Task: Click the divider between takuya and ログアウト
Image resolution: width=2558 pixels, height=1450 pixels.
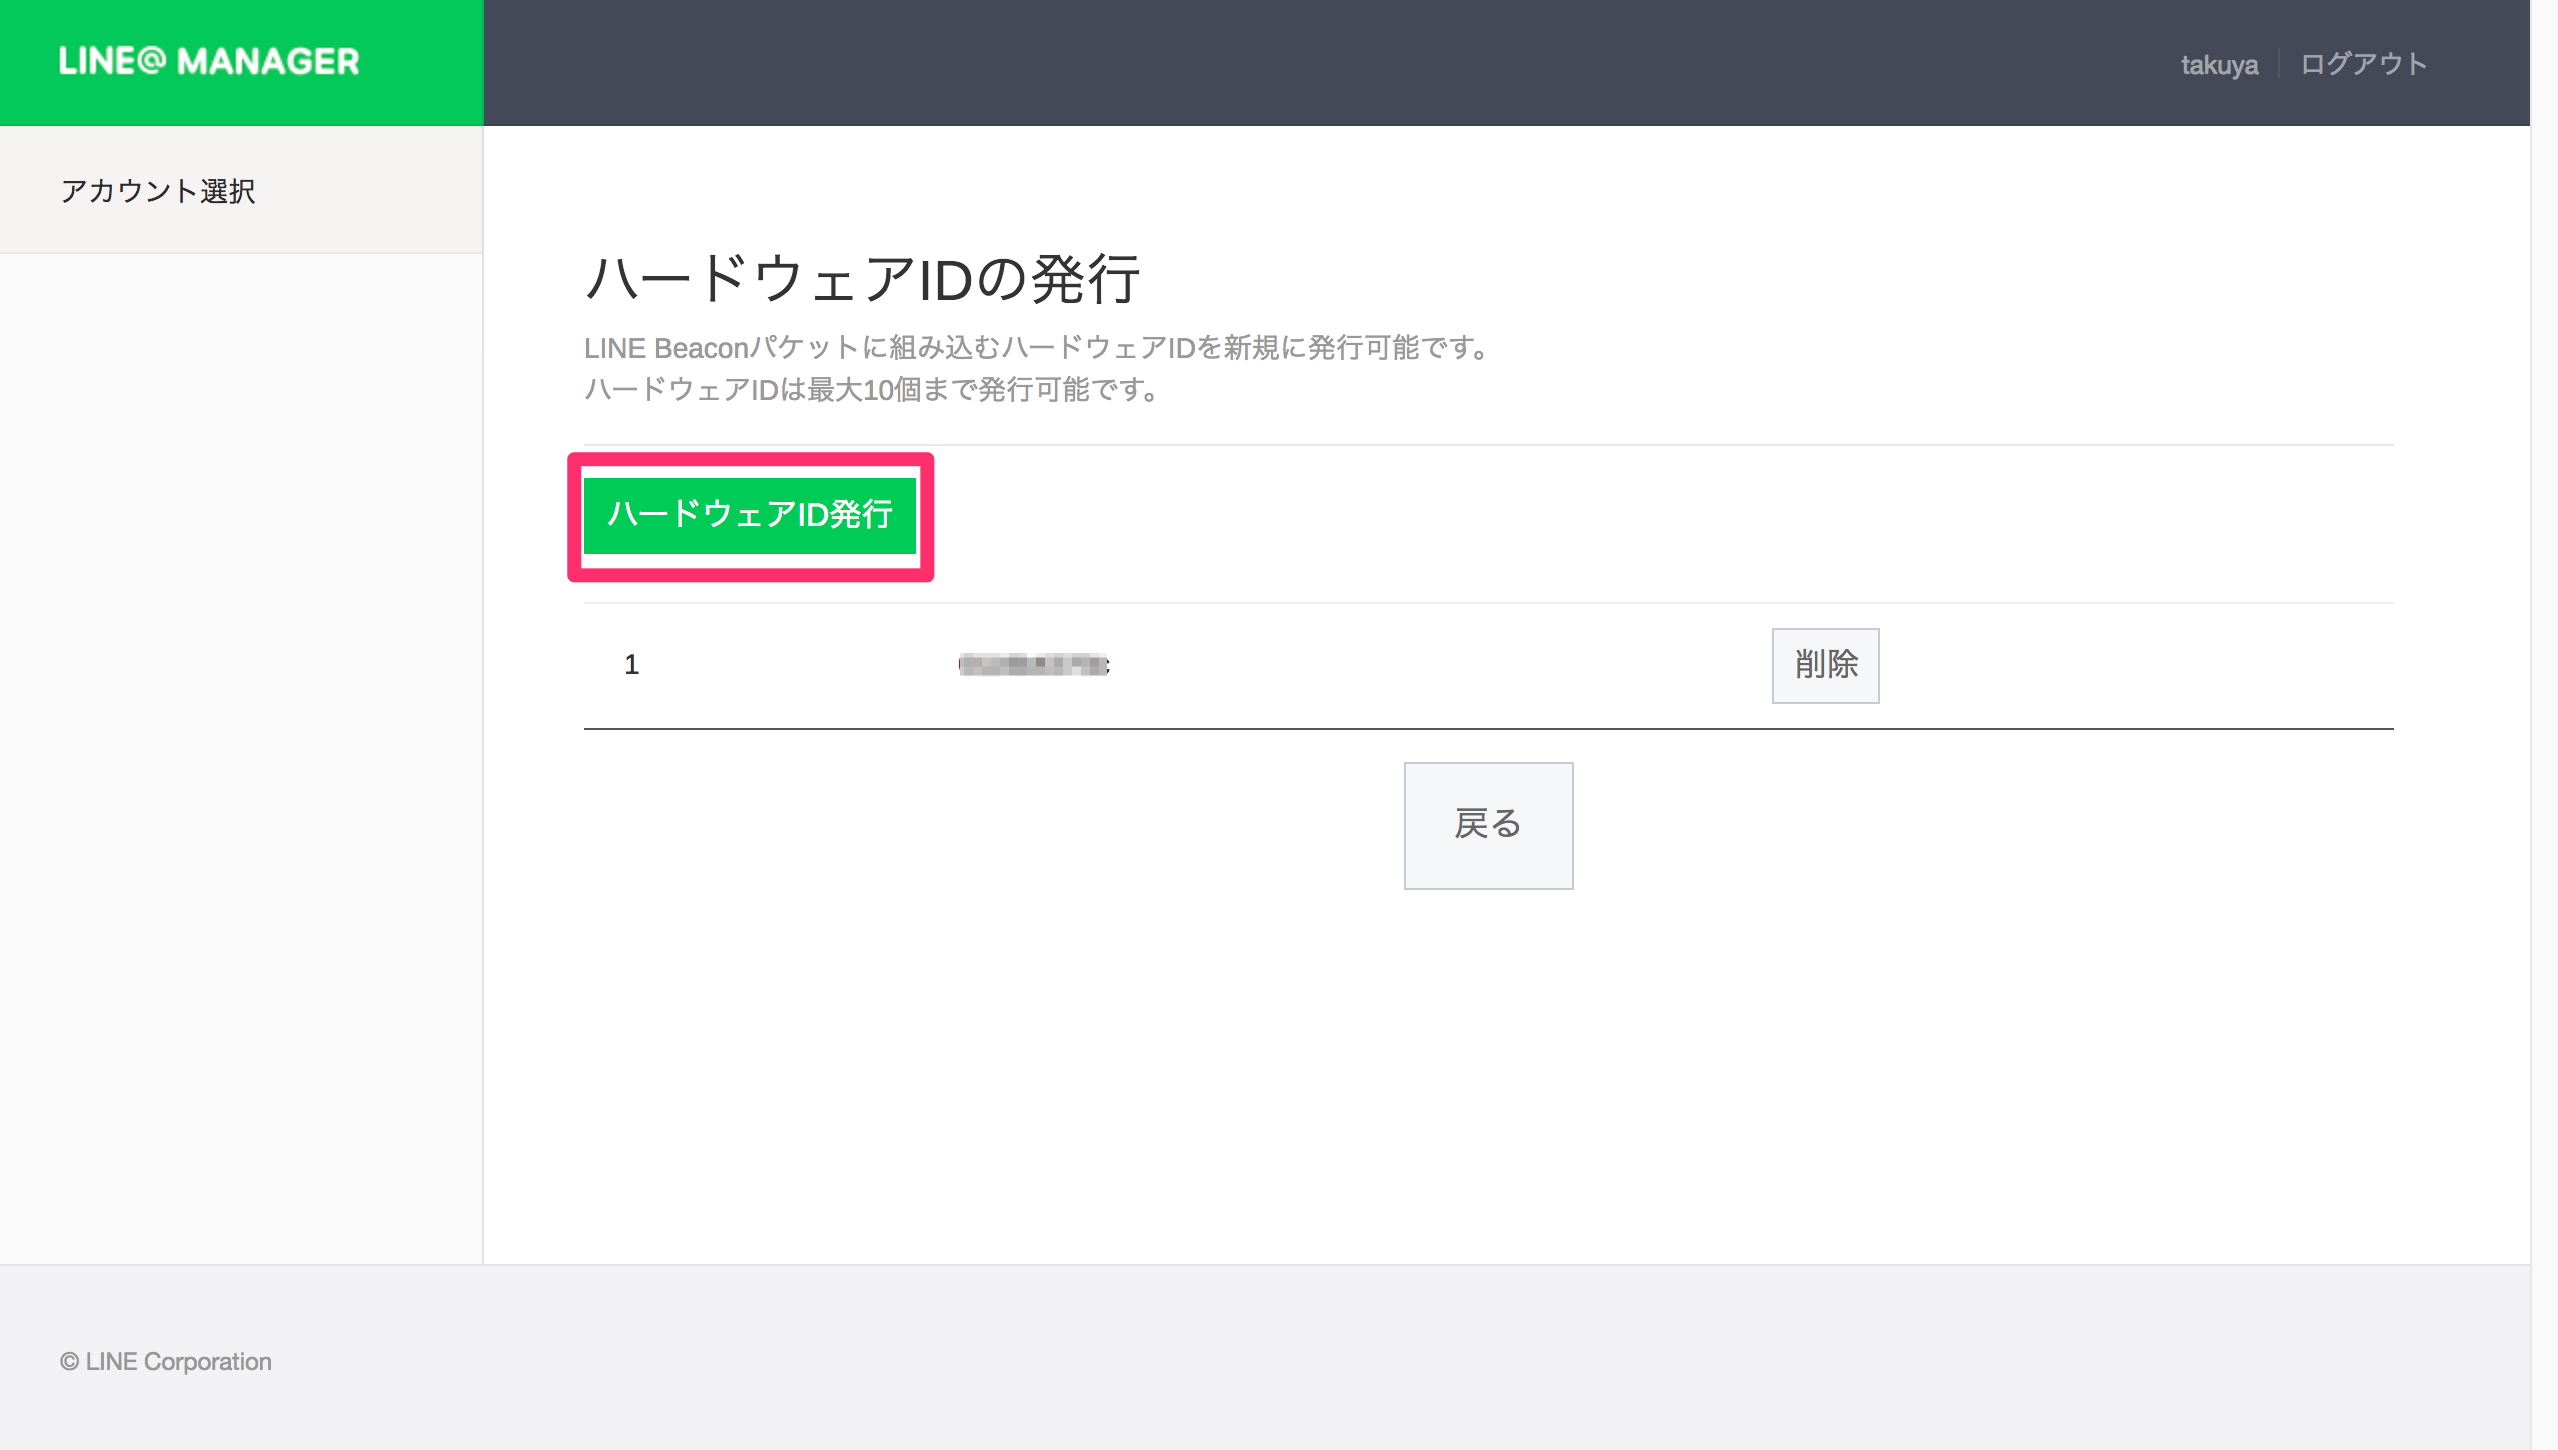Action: click(x=2278, y=64)
